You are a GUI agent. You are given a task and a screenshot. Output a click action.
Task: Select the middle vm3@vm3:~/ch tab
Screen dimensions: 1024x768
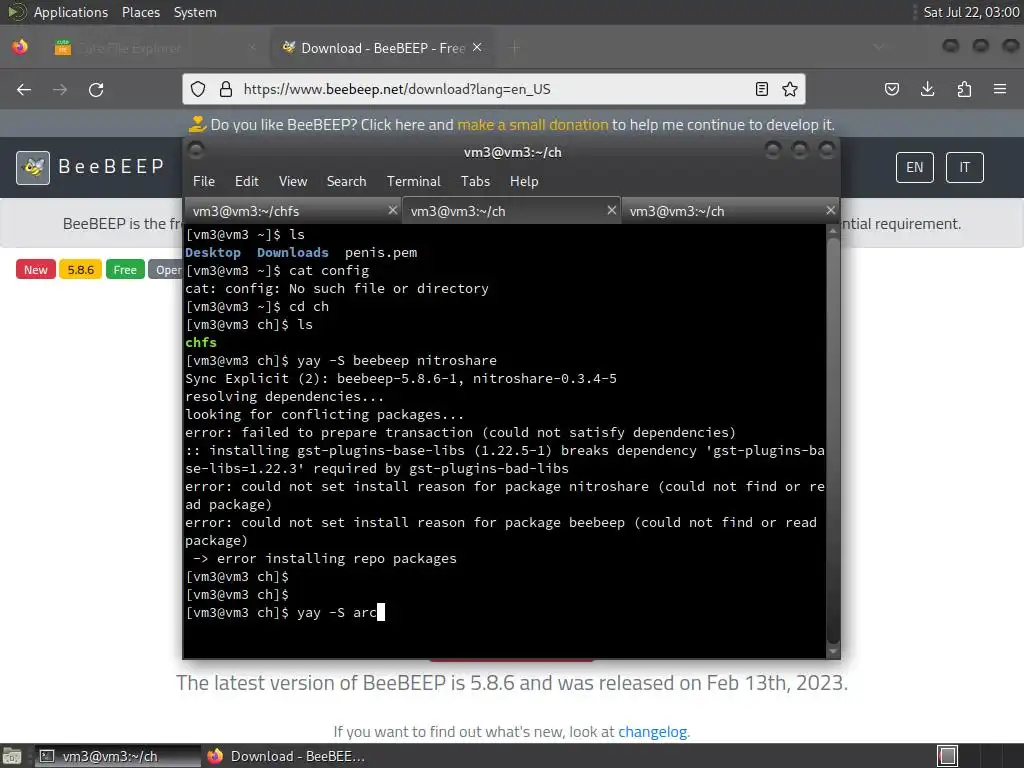tap(511, 211)
